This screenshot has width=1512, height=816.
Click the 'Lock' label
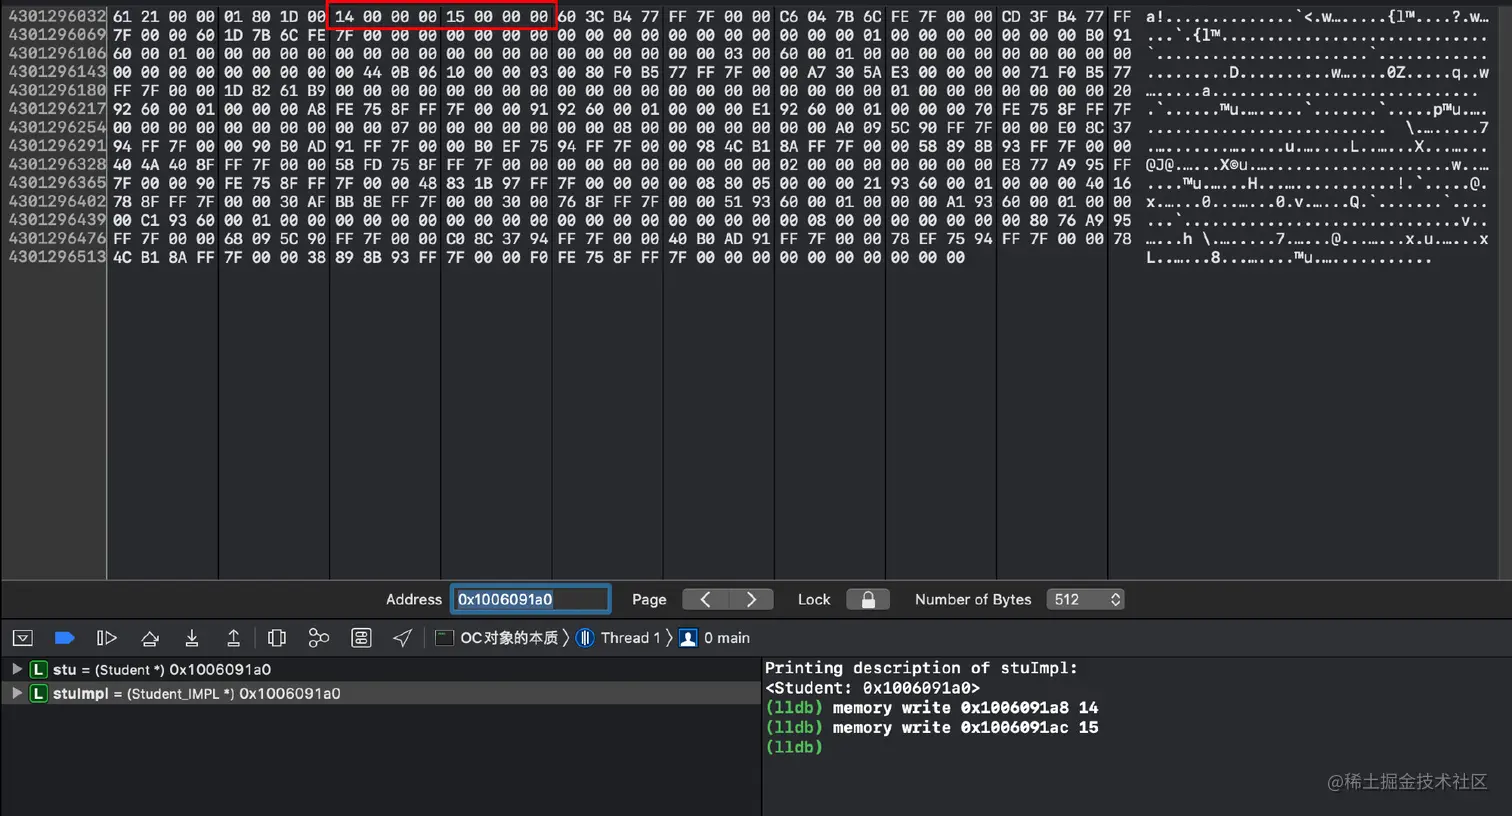point(814,599)
